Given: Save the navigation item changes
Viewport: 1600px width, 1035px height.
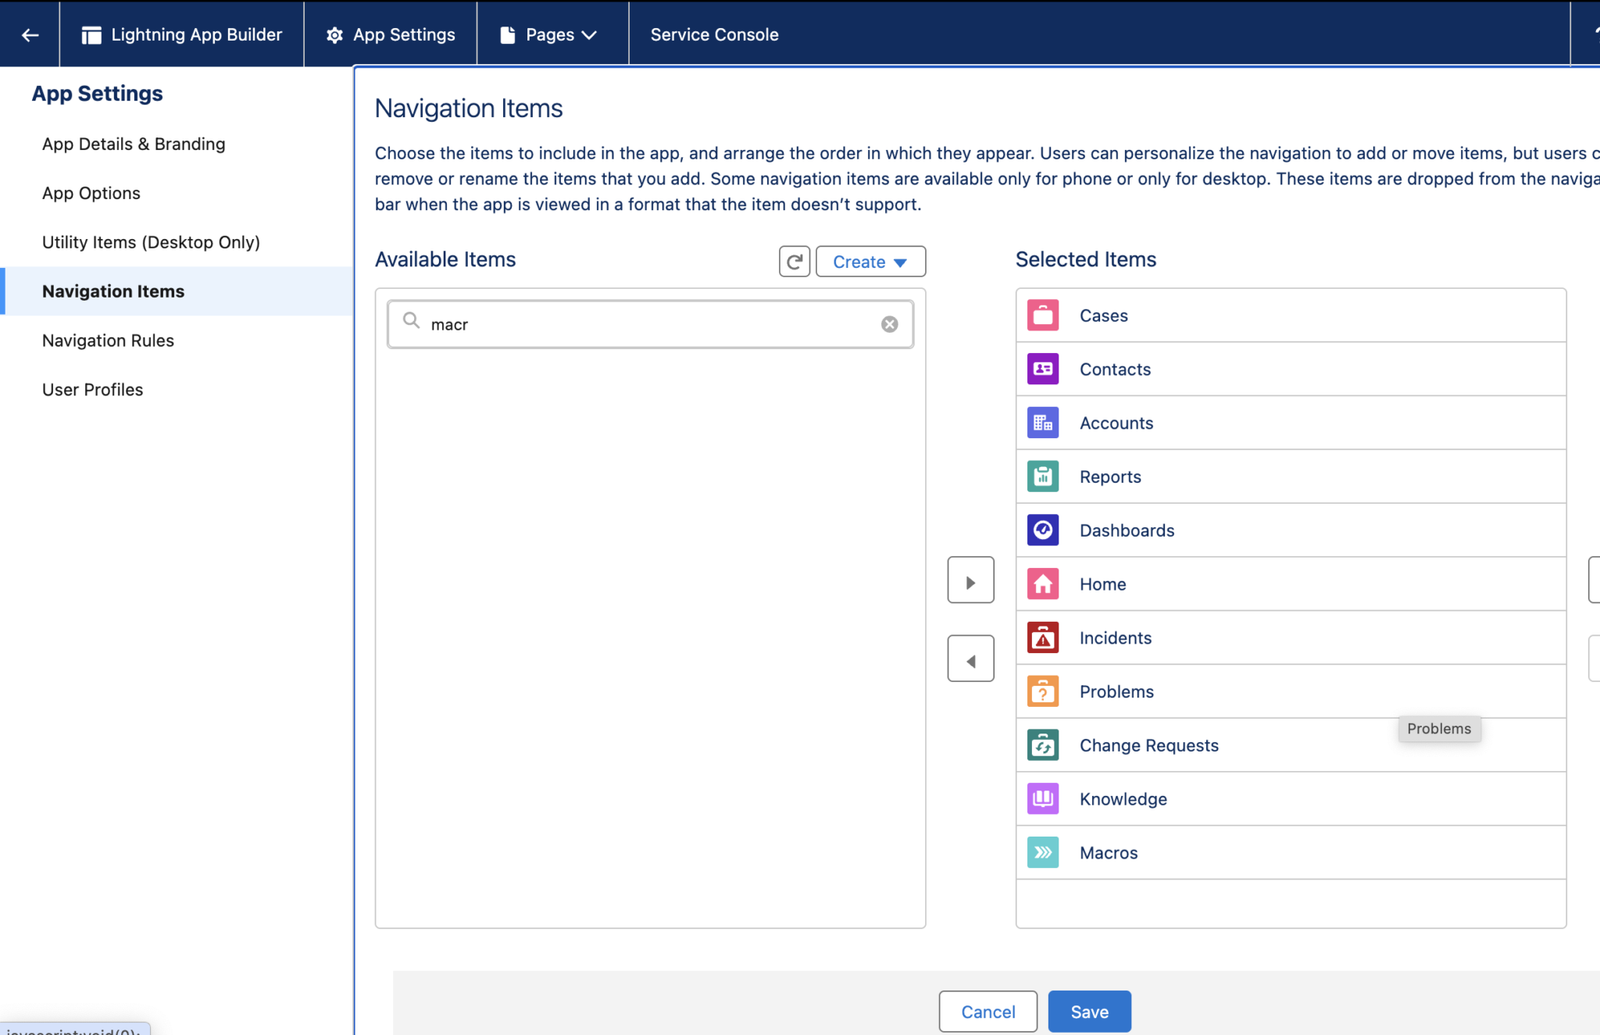Looking at the screenshot, I should [1089, 1011].
